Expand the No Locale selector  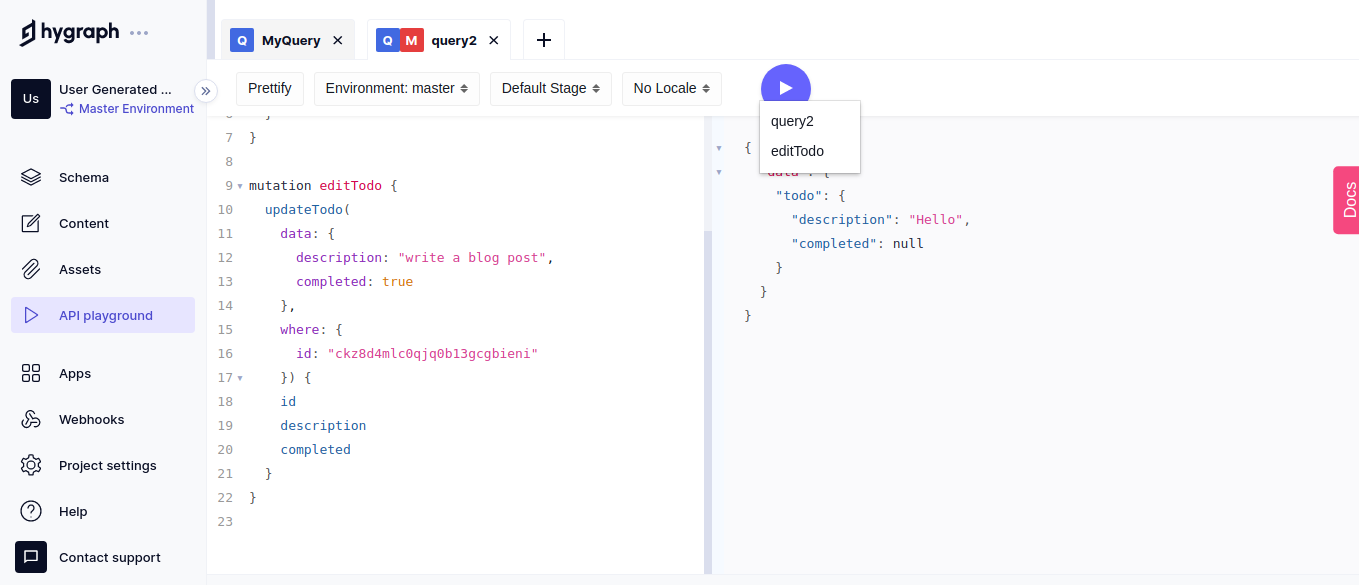pyautogui.click(x=671, y=89)
